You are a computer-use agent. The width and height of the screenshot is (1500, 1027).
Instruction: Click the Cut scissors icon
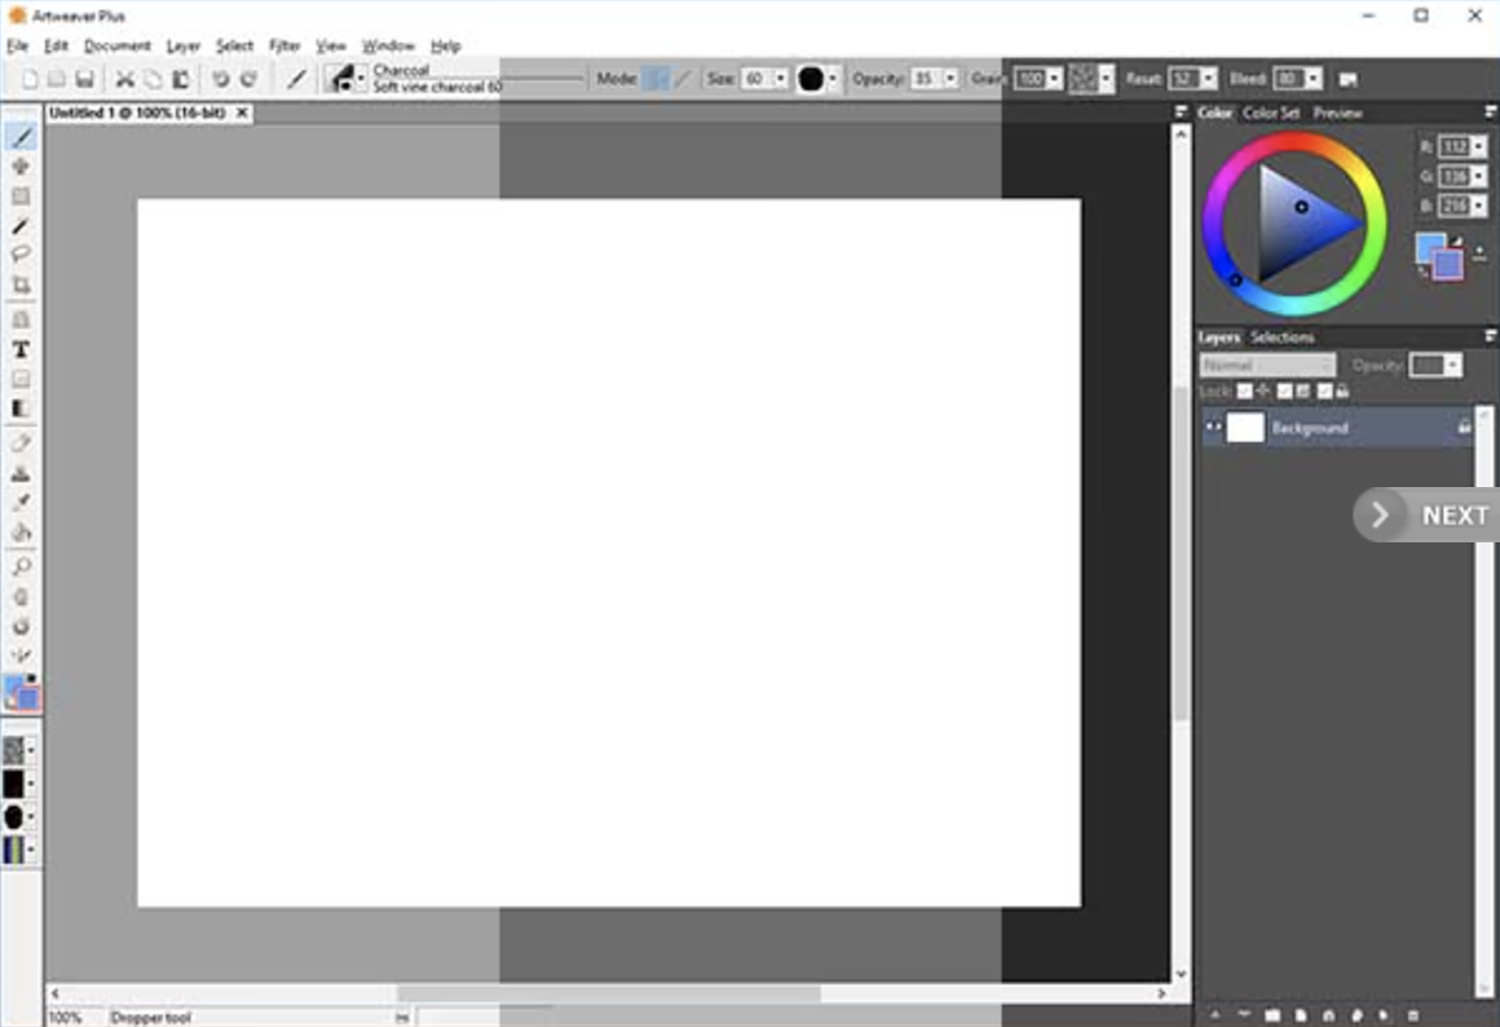(125, 79)
